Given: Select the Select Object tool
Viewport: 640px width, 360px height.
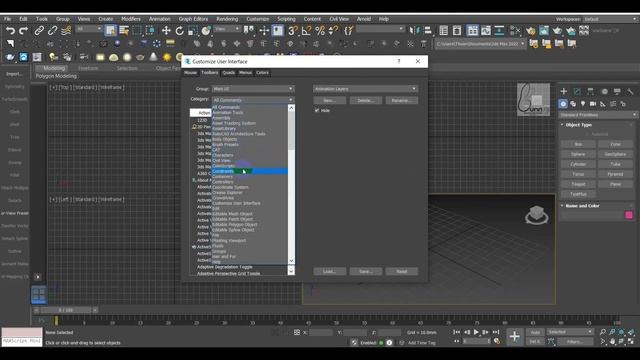Looking at the screenshot, I should coord(110,31).
